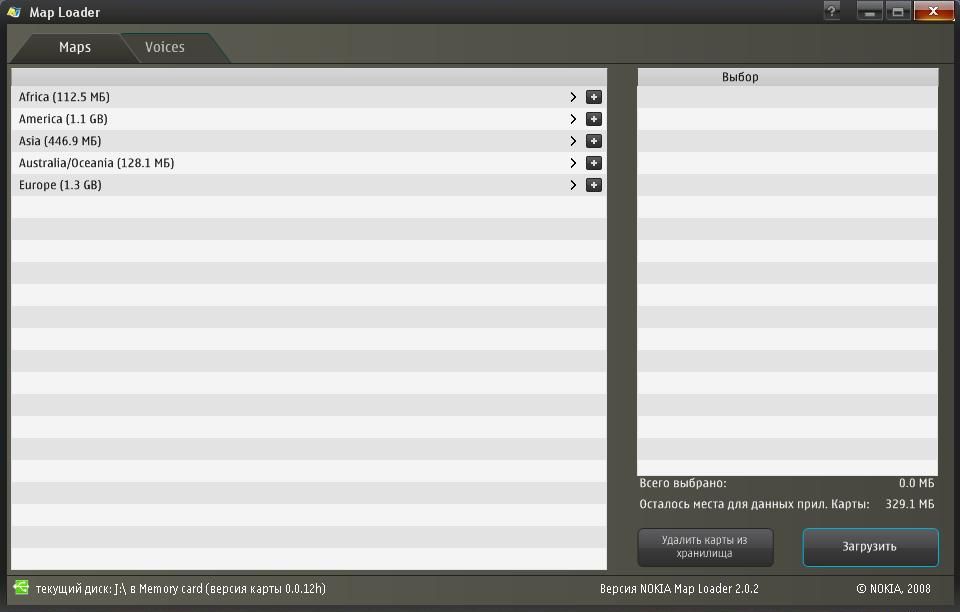Add Europe maps to selection
Screen dimensions: 960x612
[593, 185]
